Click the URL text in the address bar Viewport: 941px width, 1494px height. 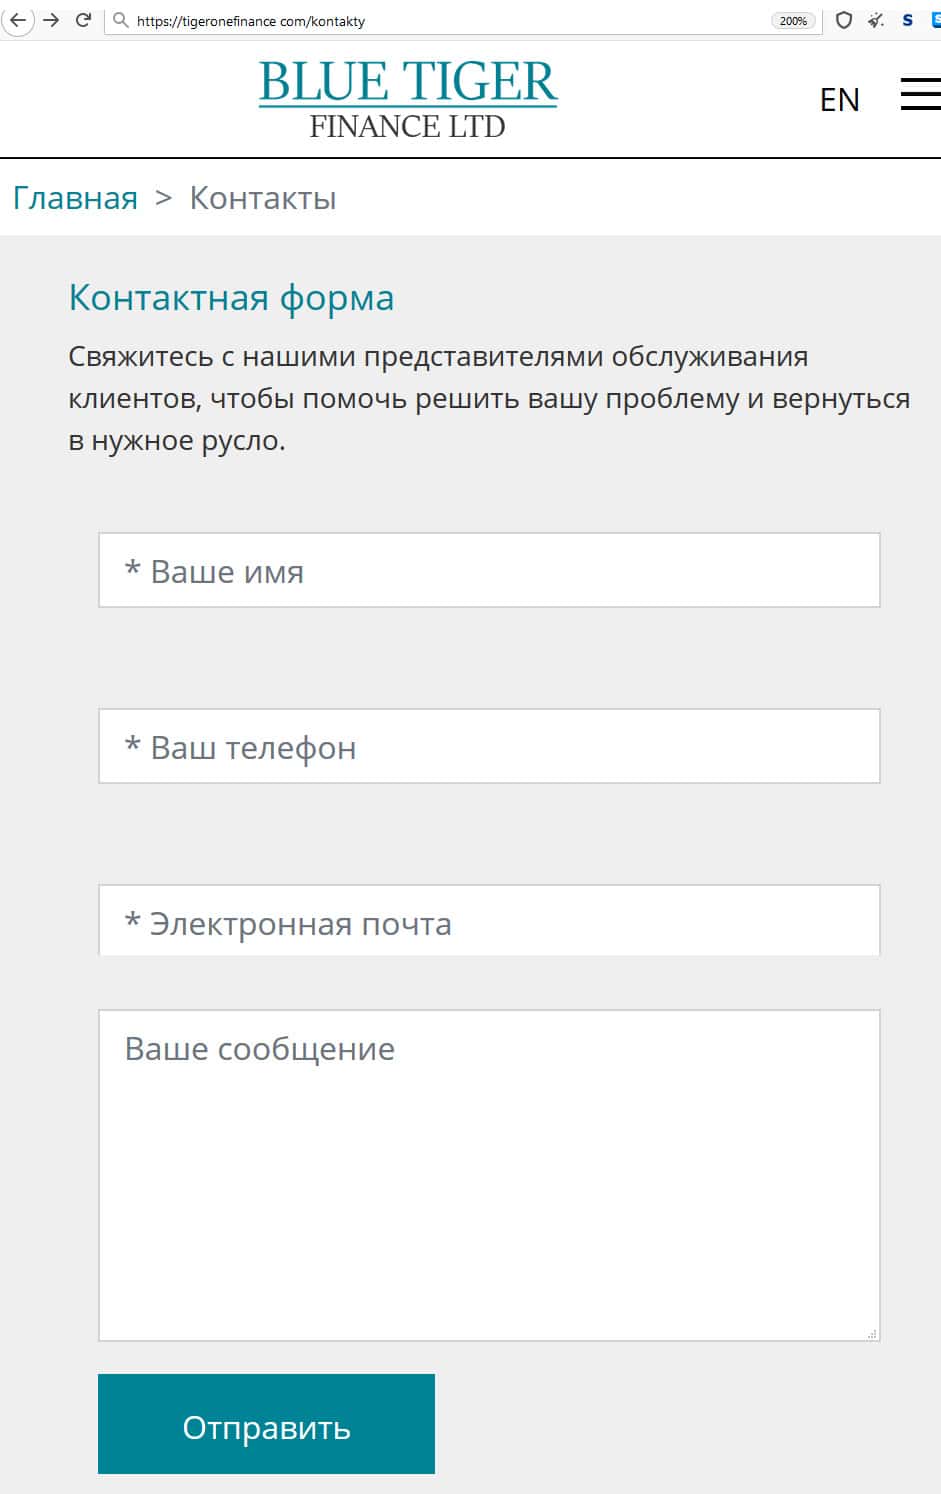click(251, 21)
